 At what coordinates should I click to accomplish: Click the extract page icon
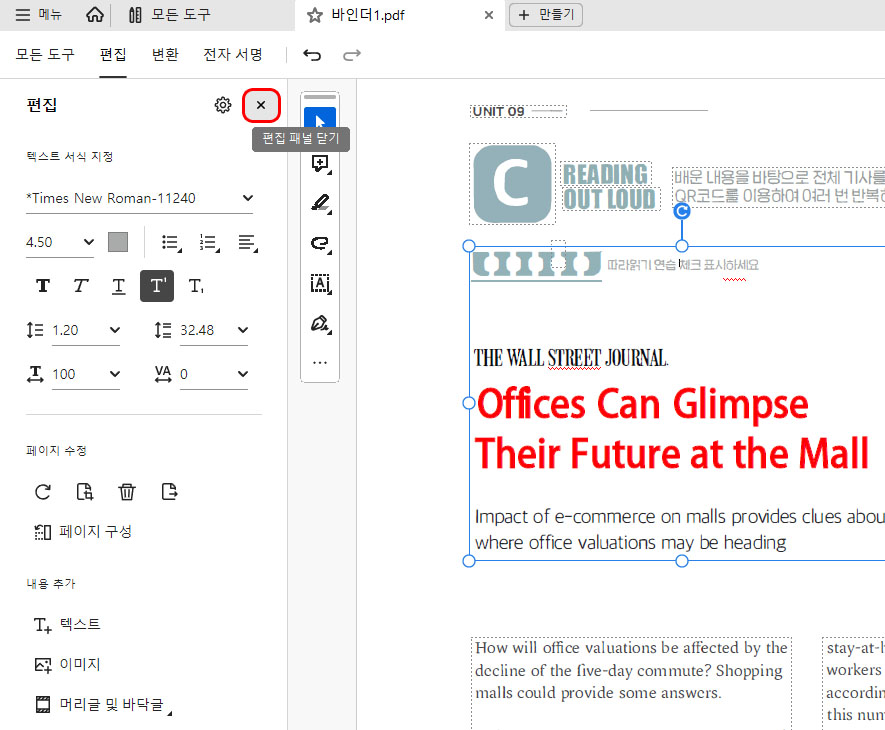pyautogui.click(x=85, y=492)
